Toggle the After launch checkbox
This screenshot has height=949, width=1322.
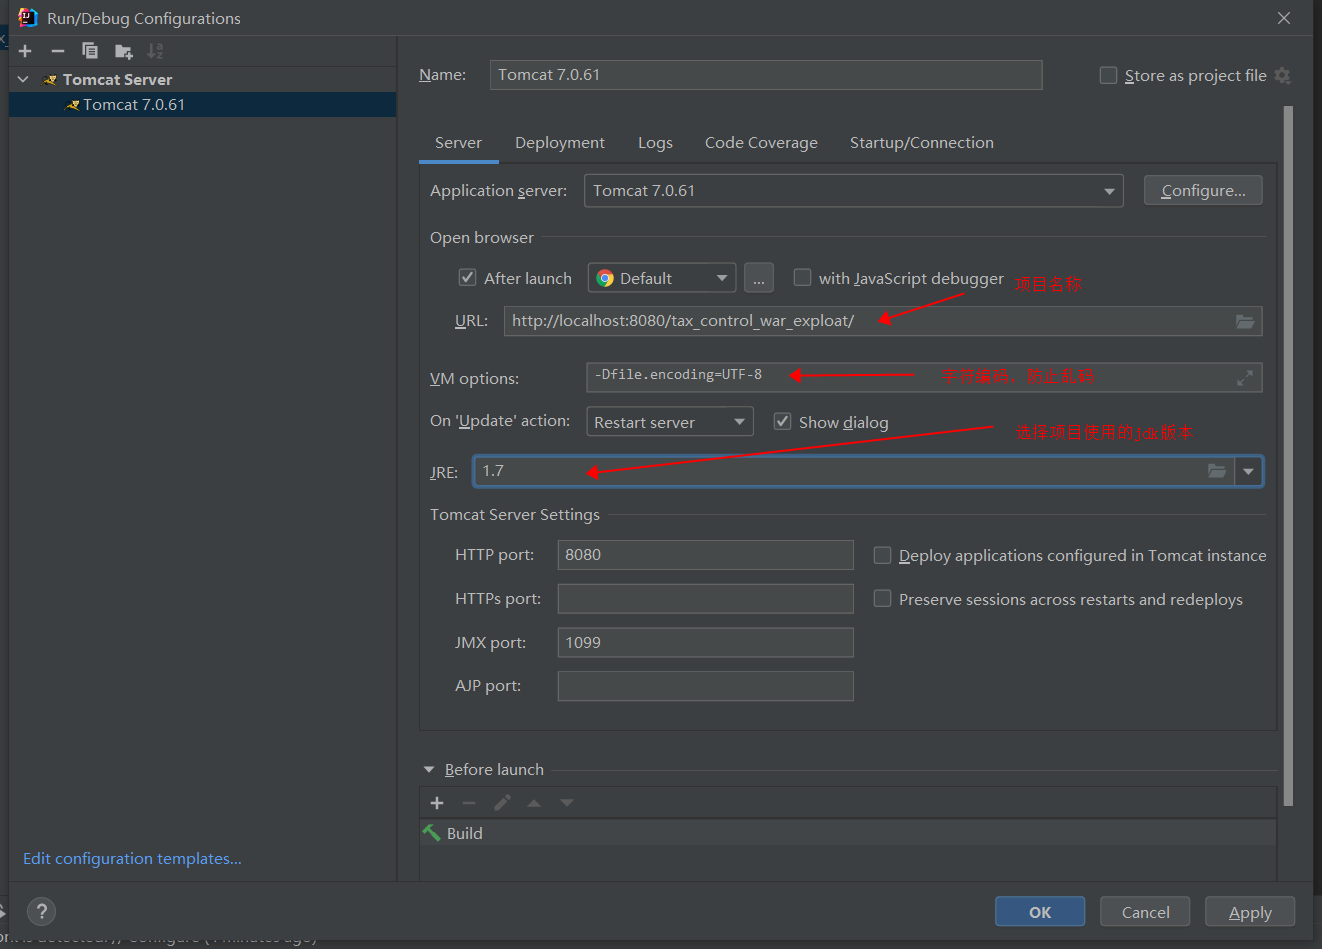tap(467, 277)
